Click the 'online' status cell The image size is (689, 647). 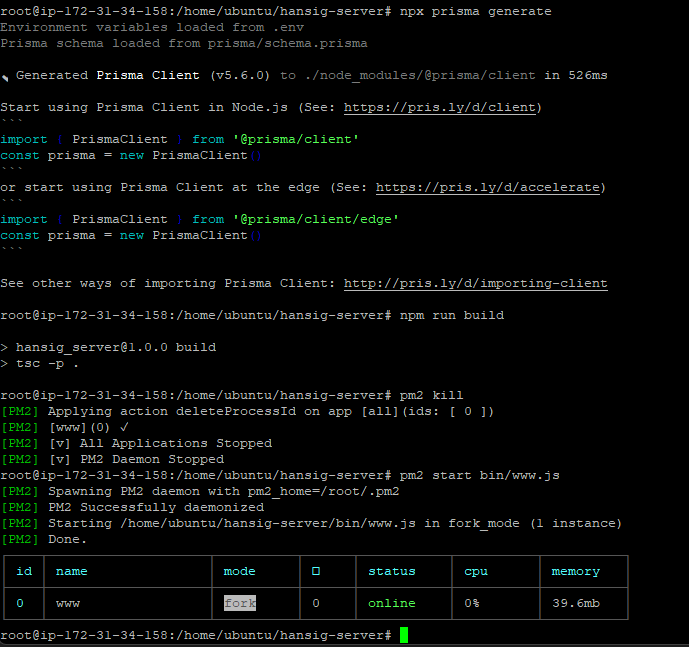[x=392, y=603]
